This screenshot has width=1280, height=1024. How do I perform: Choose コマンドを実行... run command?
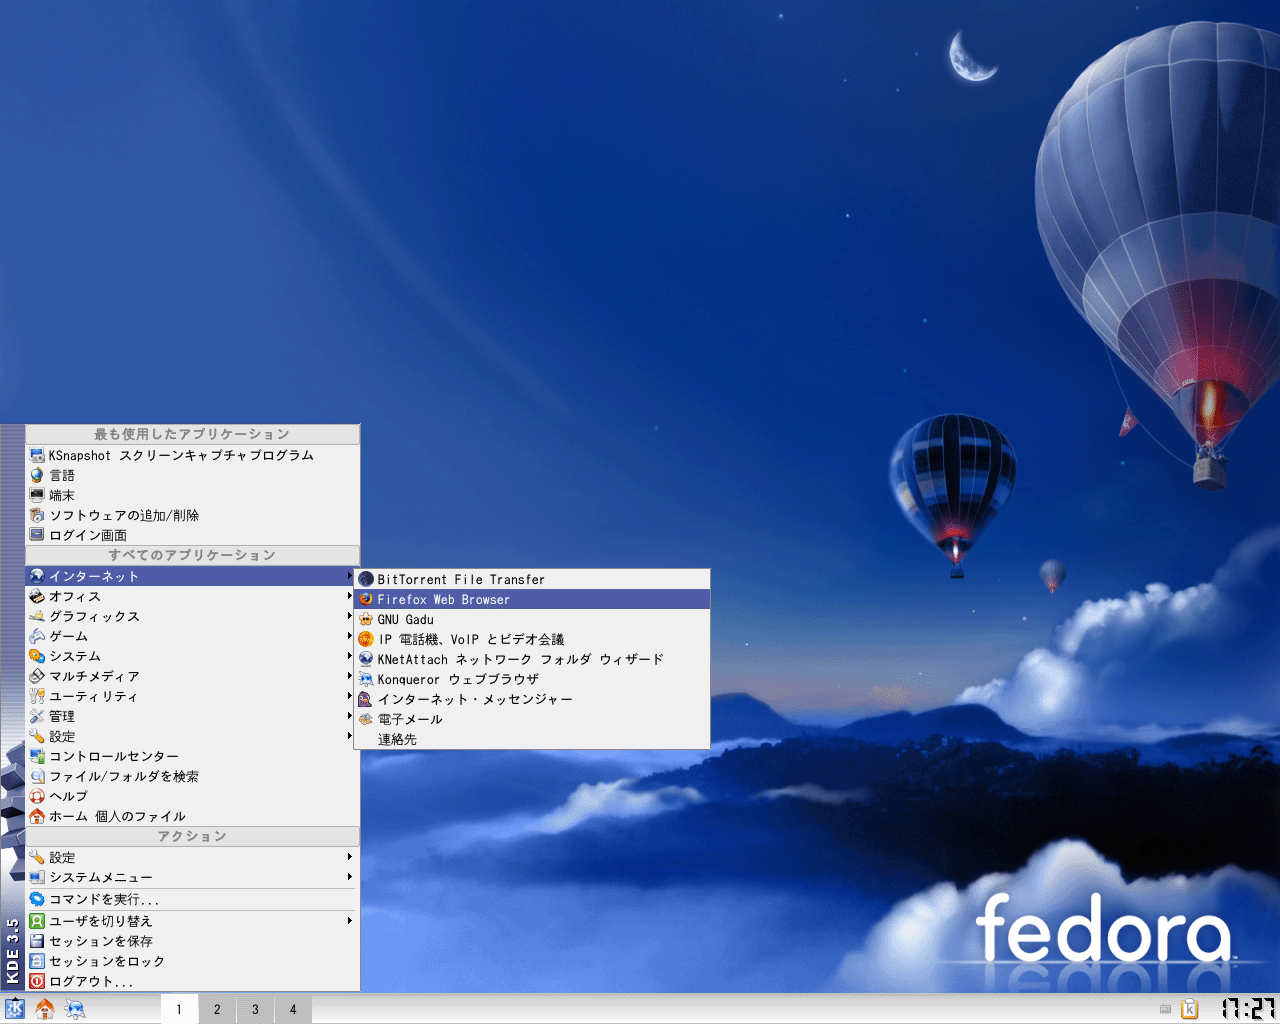[x=192, y=899]
